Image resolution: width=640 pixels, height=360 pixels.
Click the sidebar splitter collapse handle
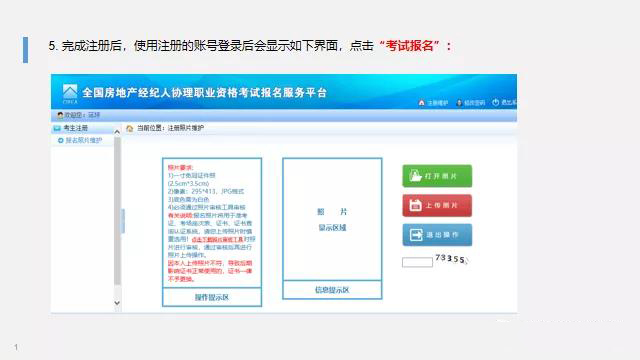[x=123, y=221]
